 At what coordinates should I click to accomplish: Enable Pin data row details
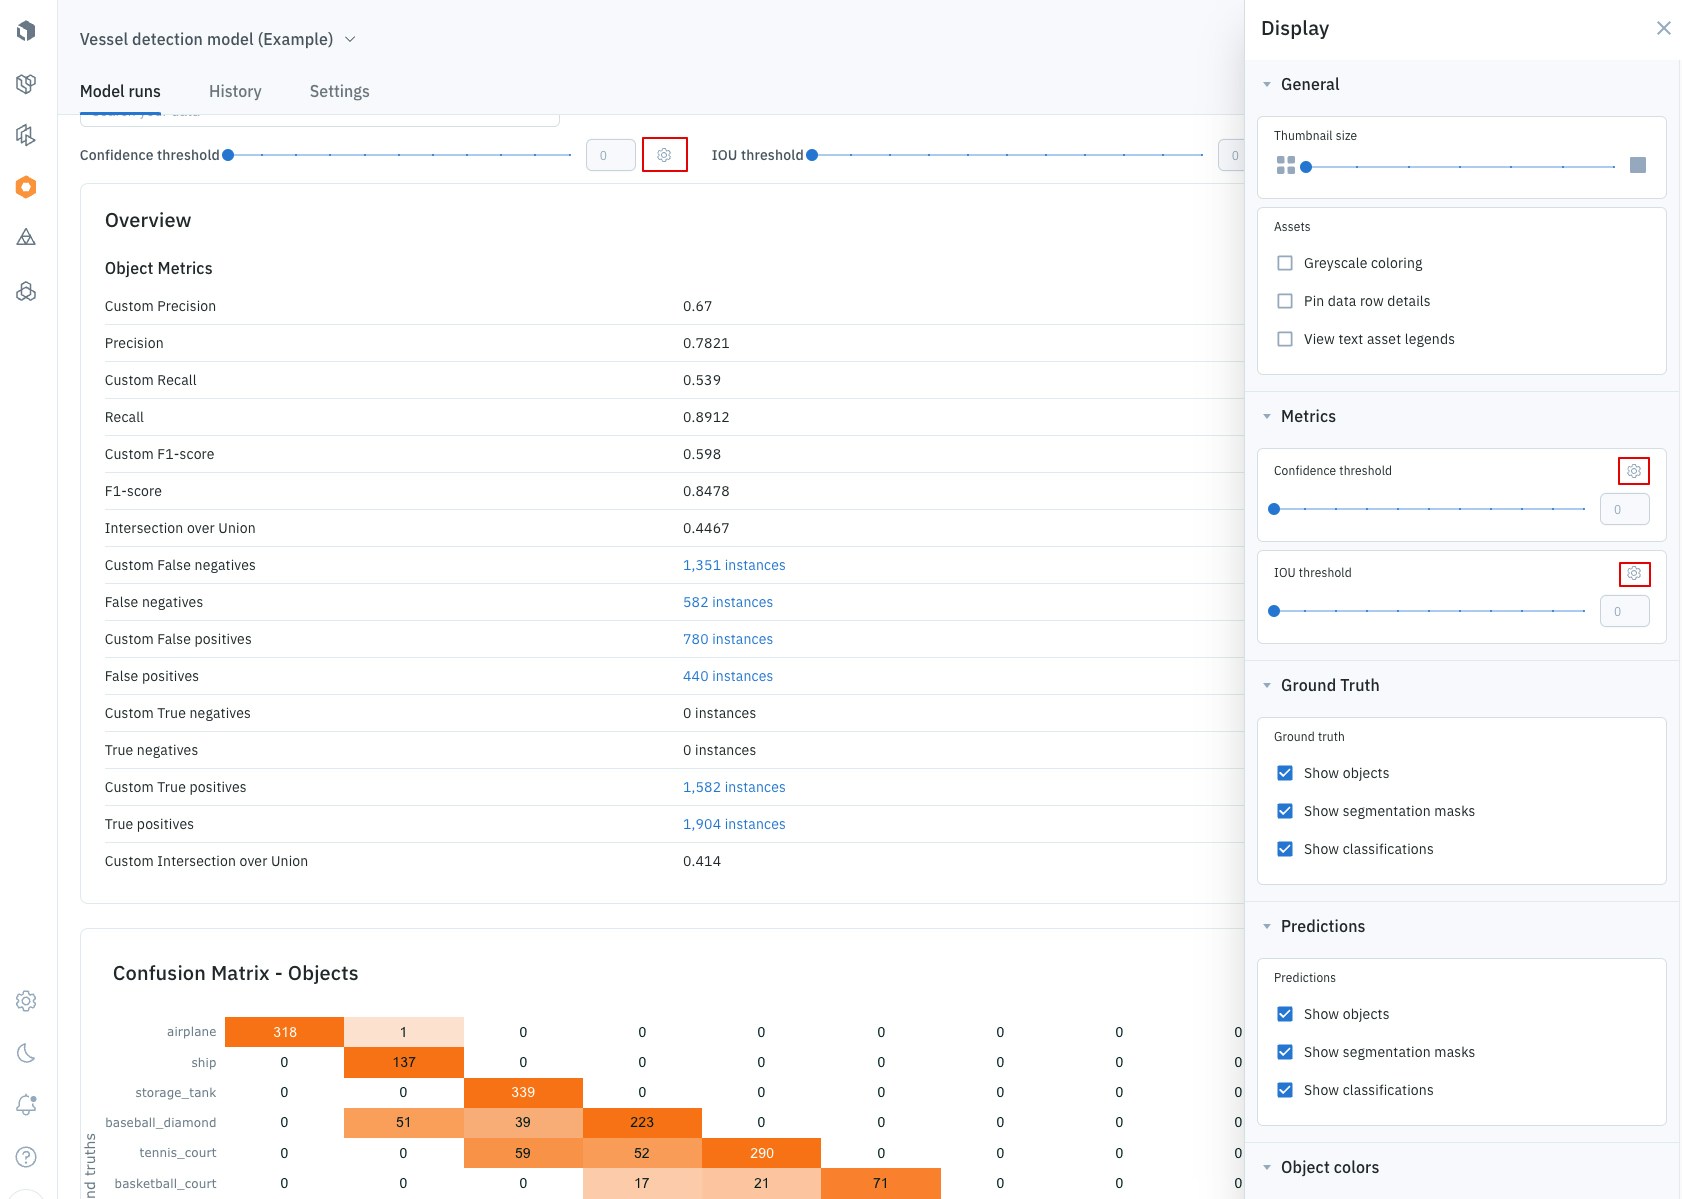tap(1285, 301)
